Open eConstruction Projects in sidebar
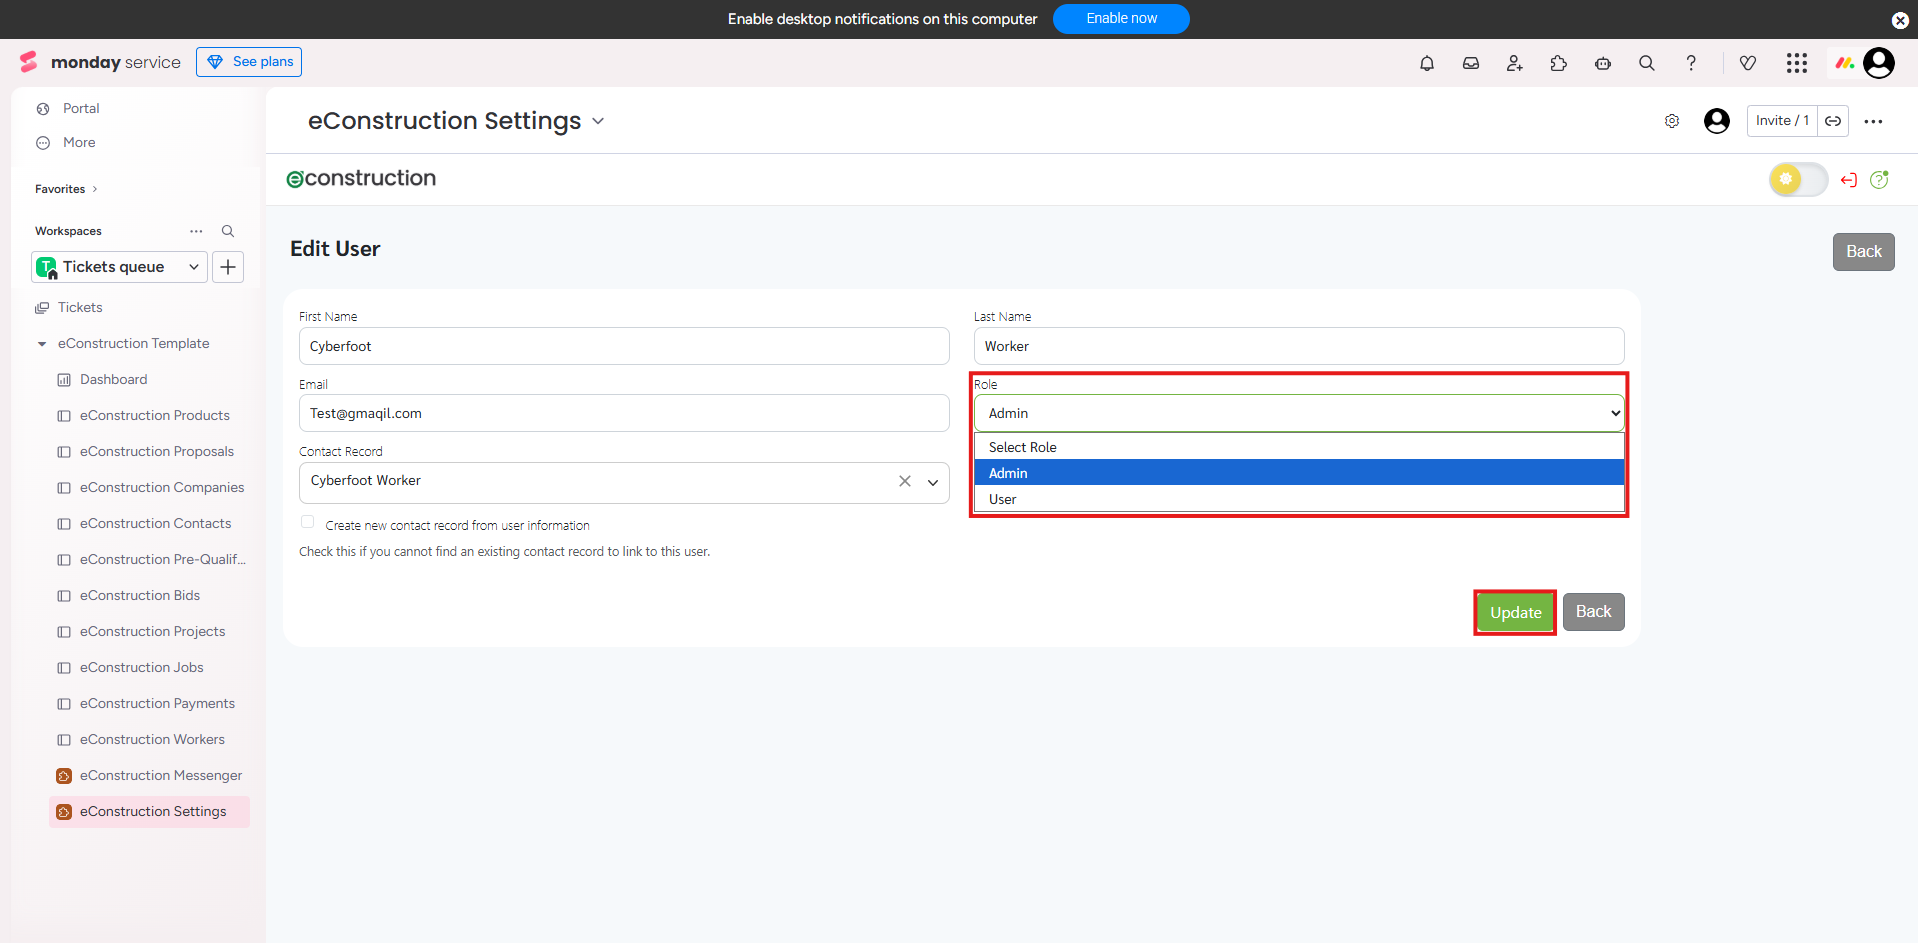1918x943 pixels. point(152,632)
